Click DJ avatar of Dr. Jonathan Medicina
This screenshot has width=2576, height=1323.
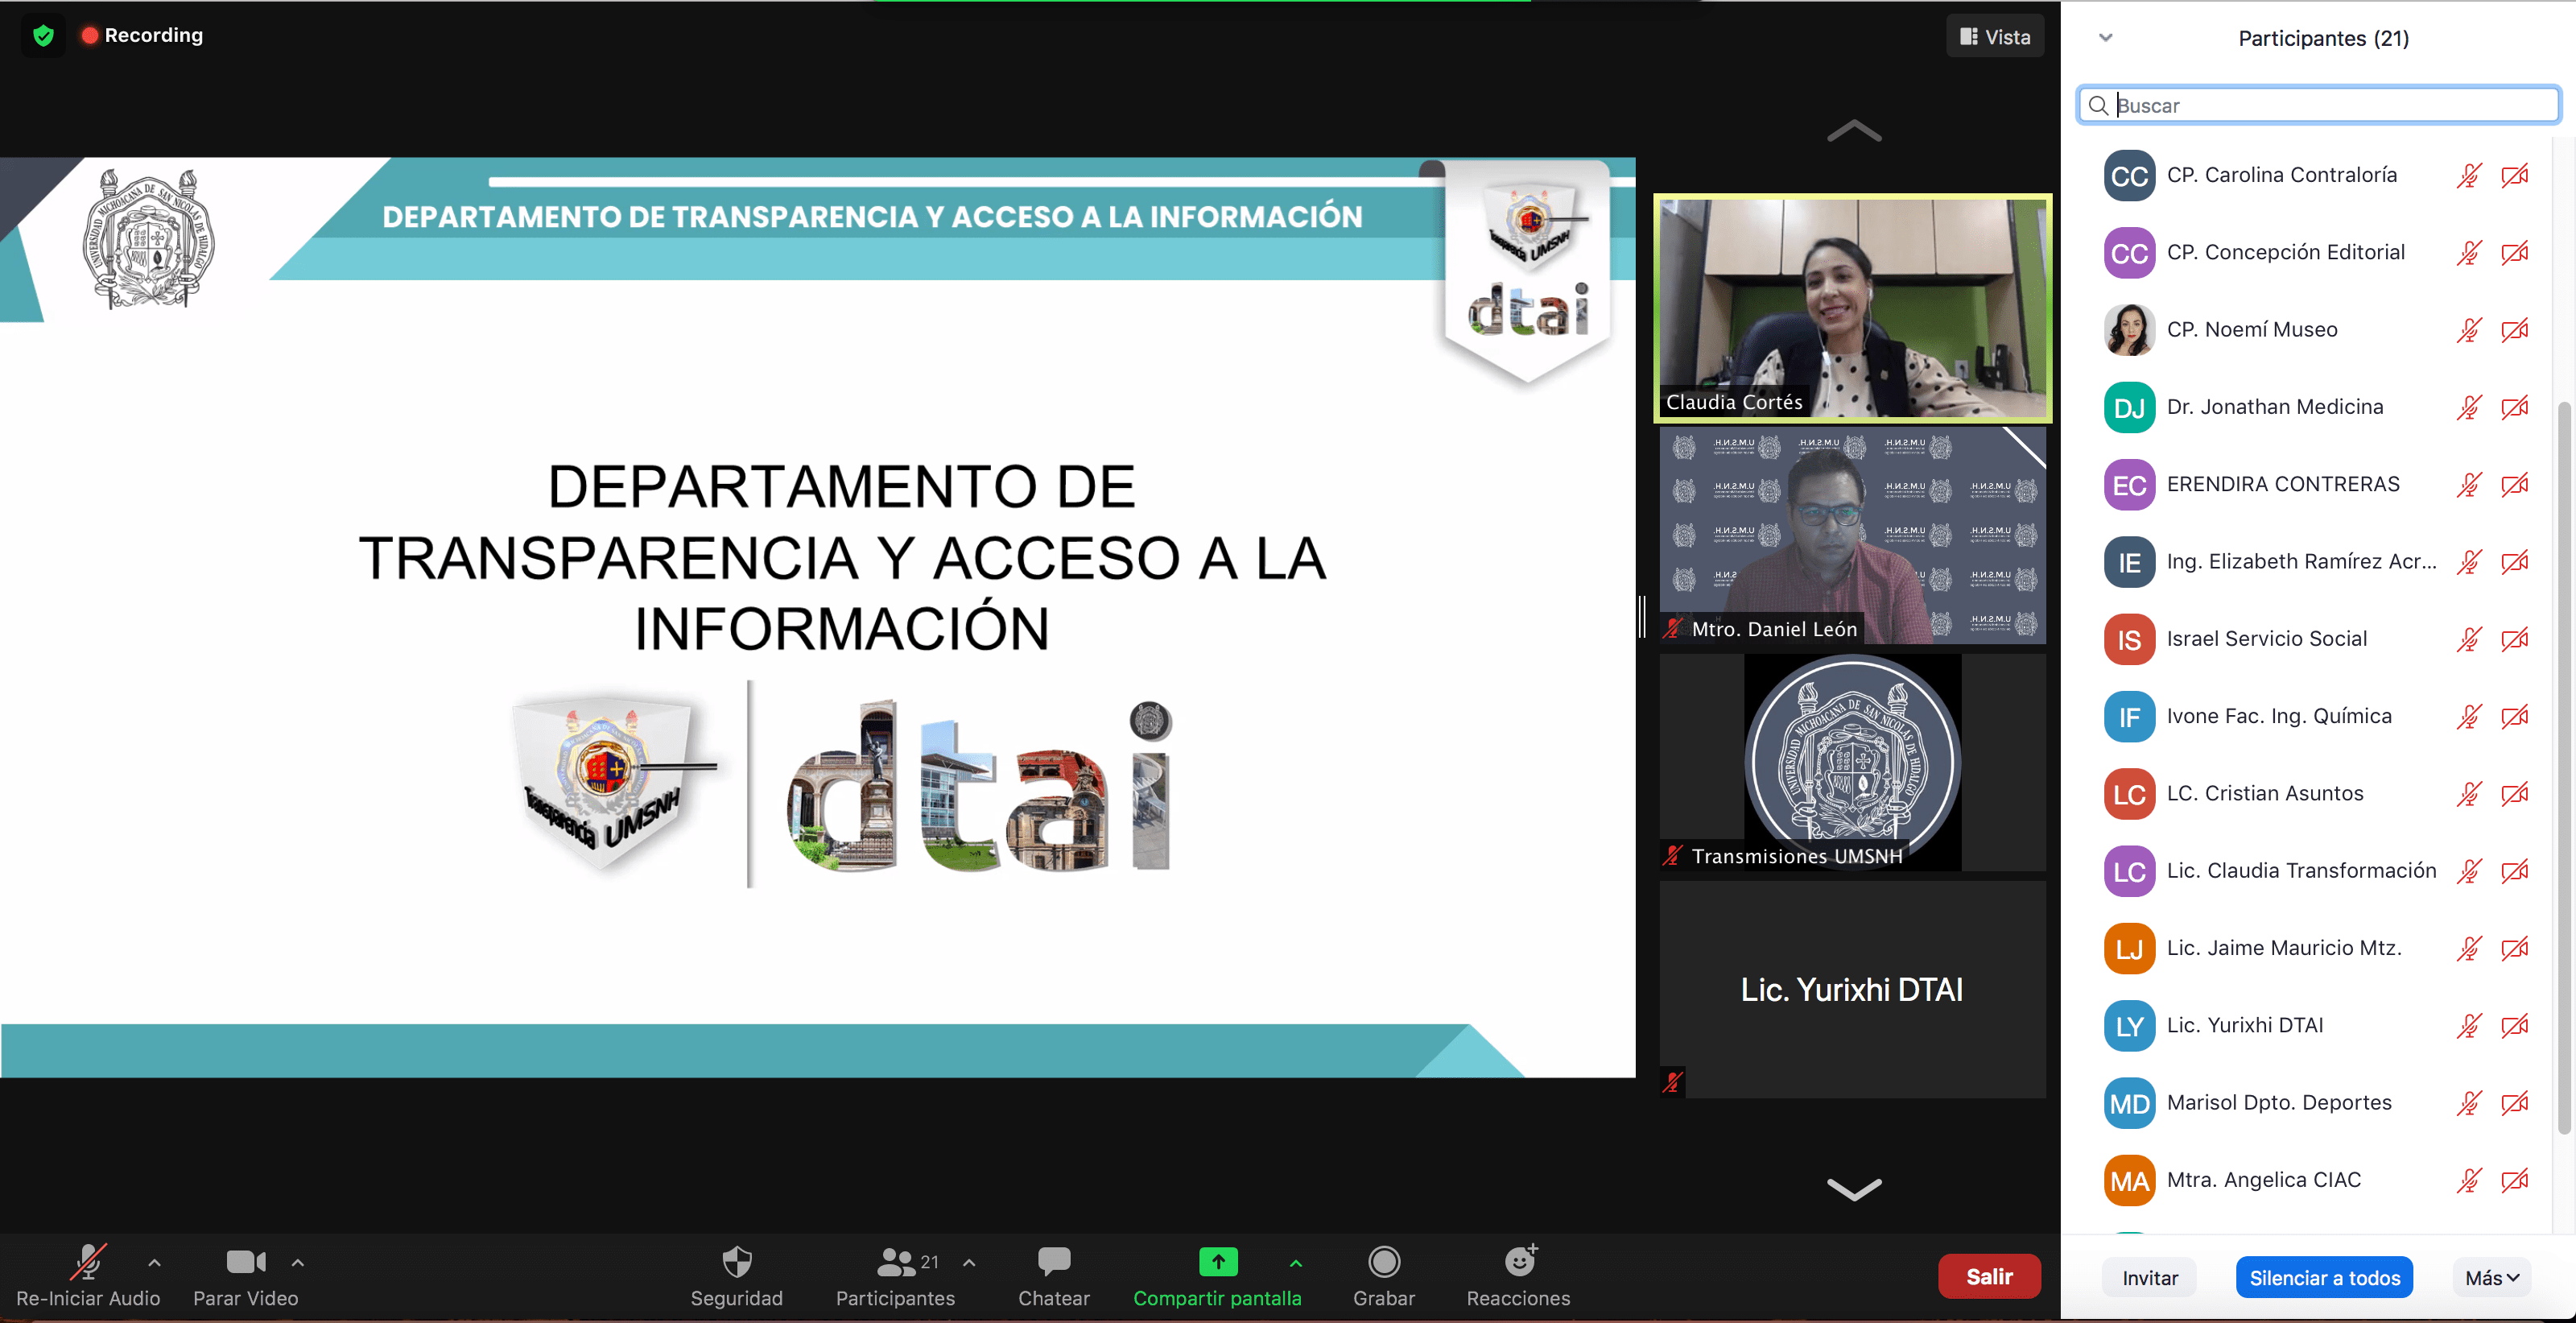coord(2129,407)
